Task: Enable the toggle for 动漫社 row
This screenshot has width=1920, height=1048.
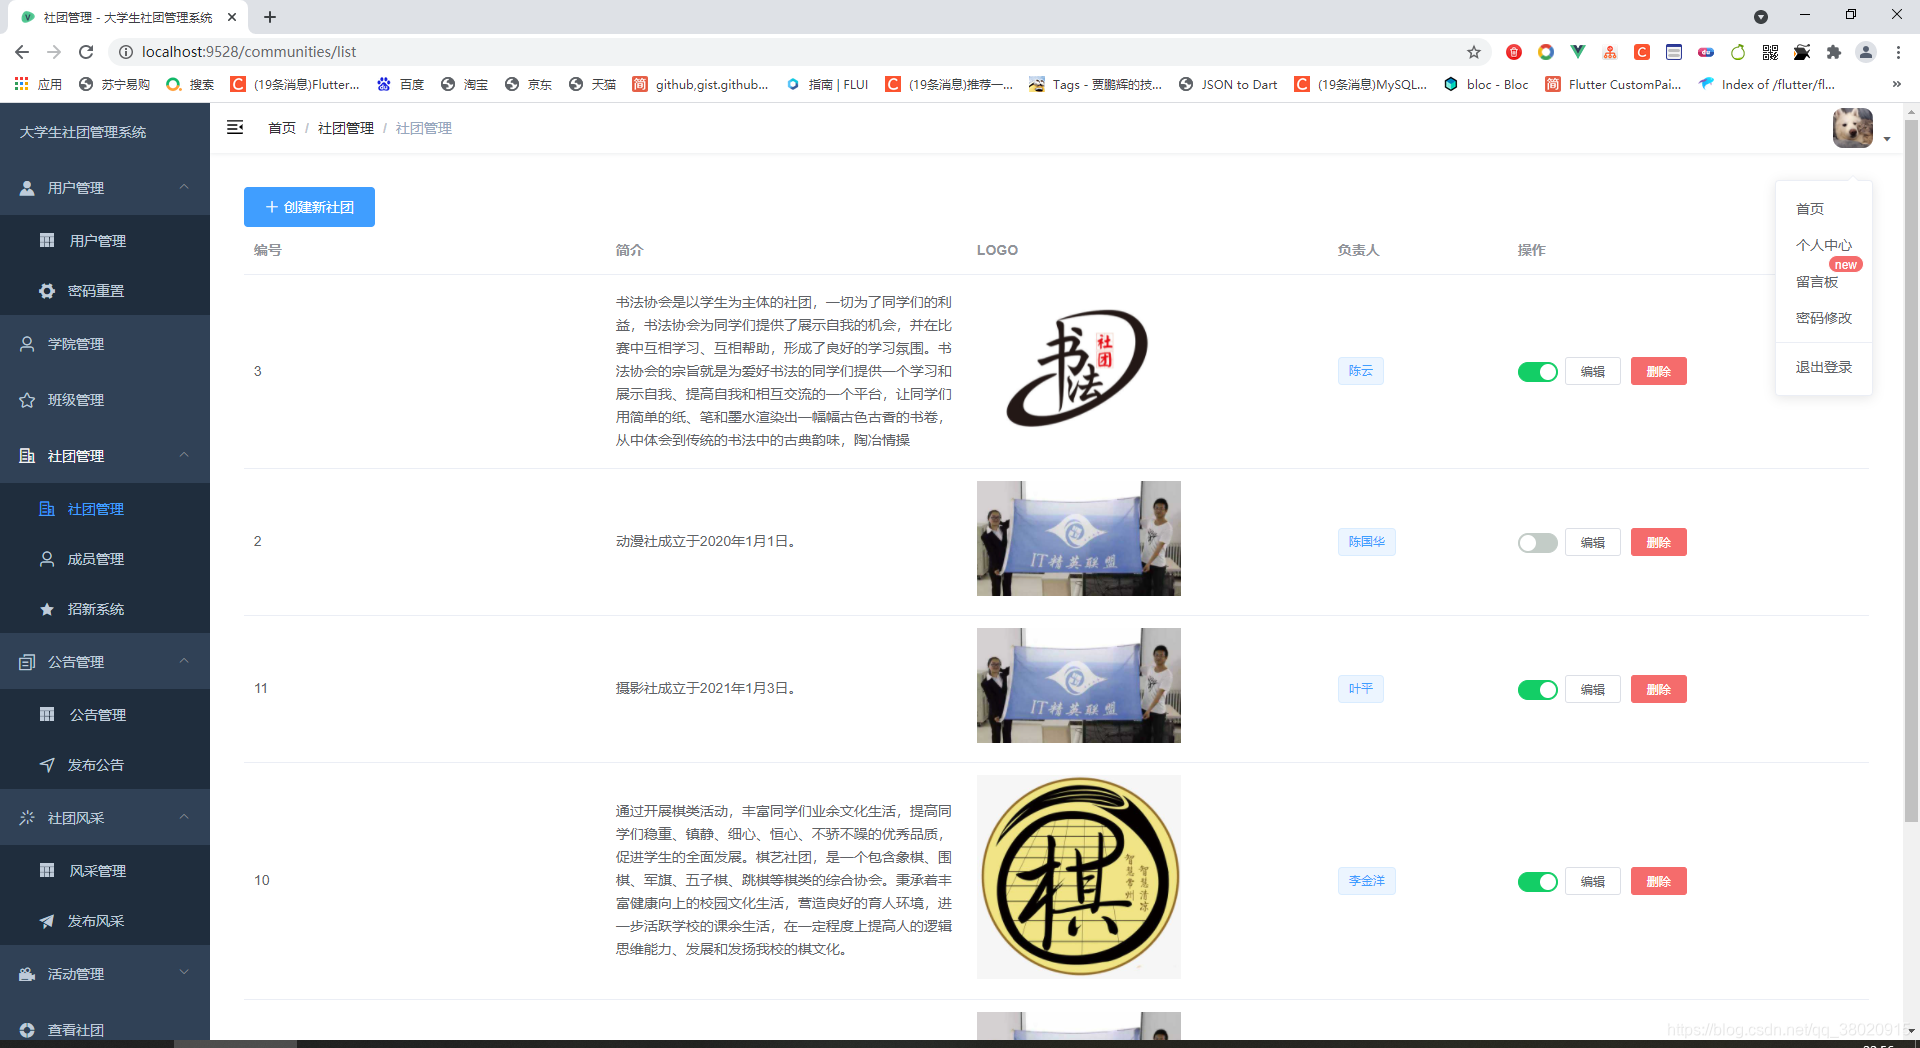Action: click(x=1537, y=542)
